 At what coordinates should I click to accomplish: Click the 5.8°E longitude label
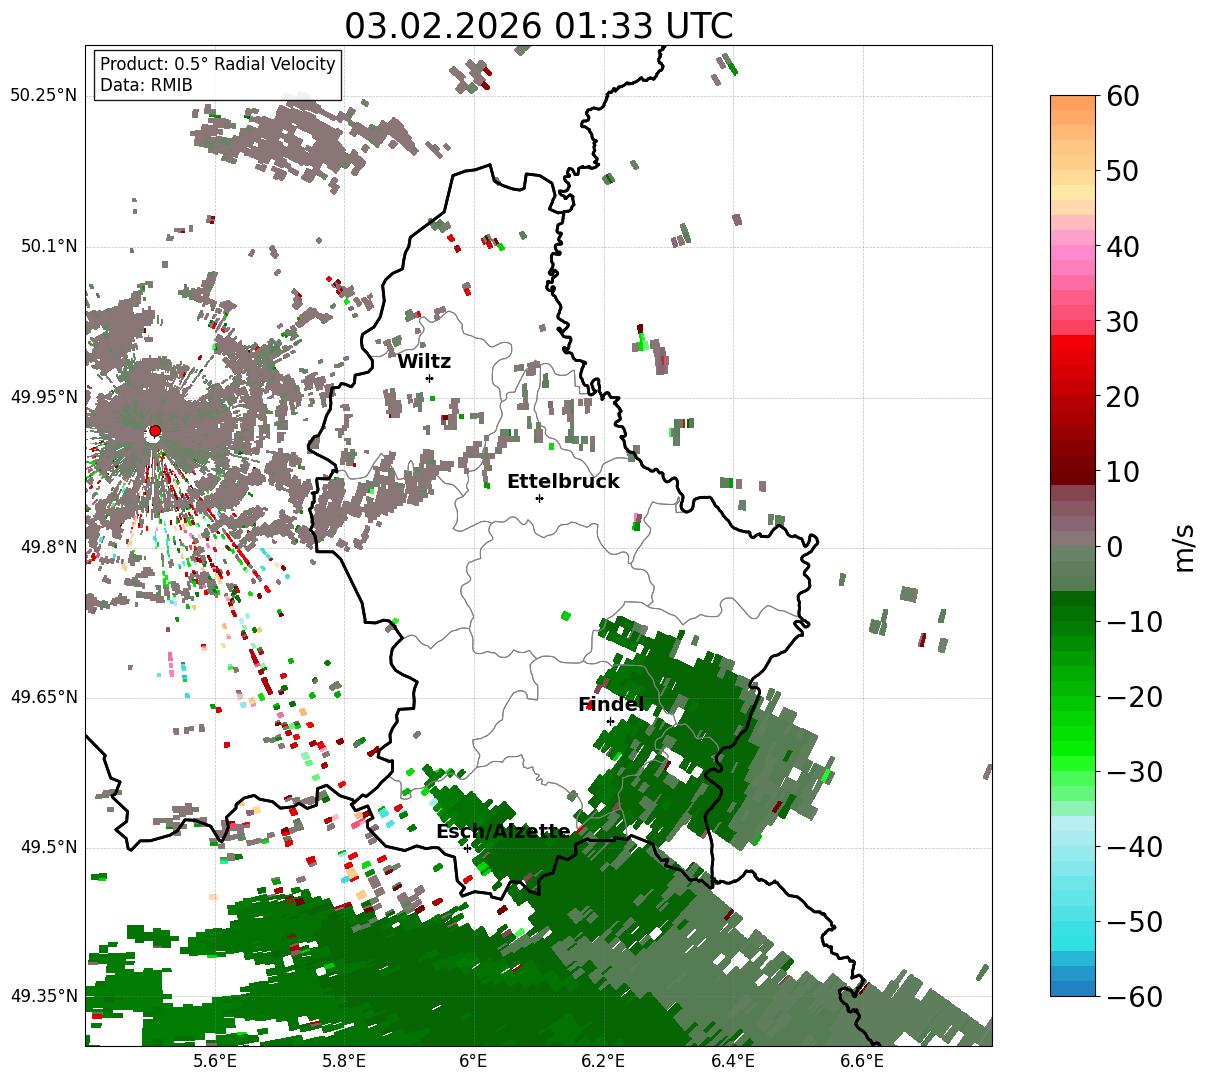click(345, 1061)
